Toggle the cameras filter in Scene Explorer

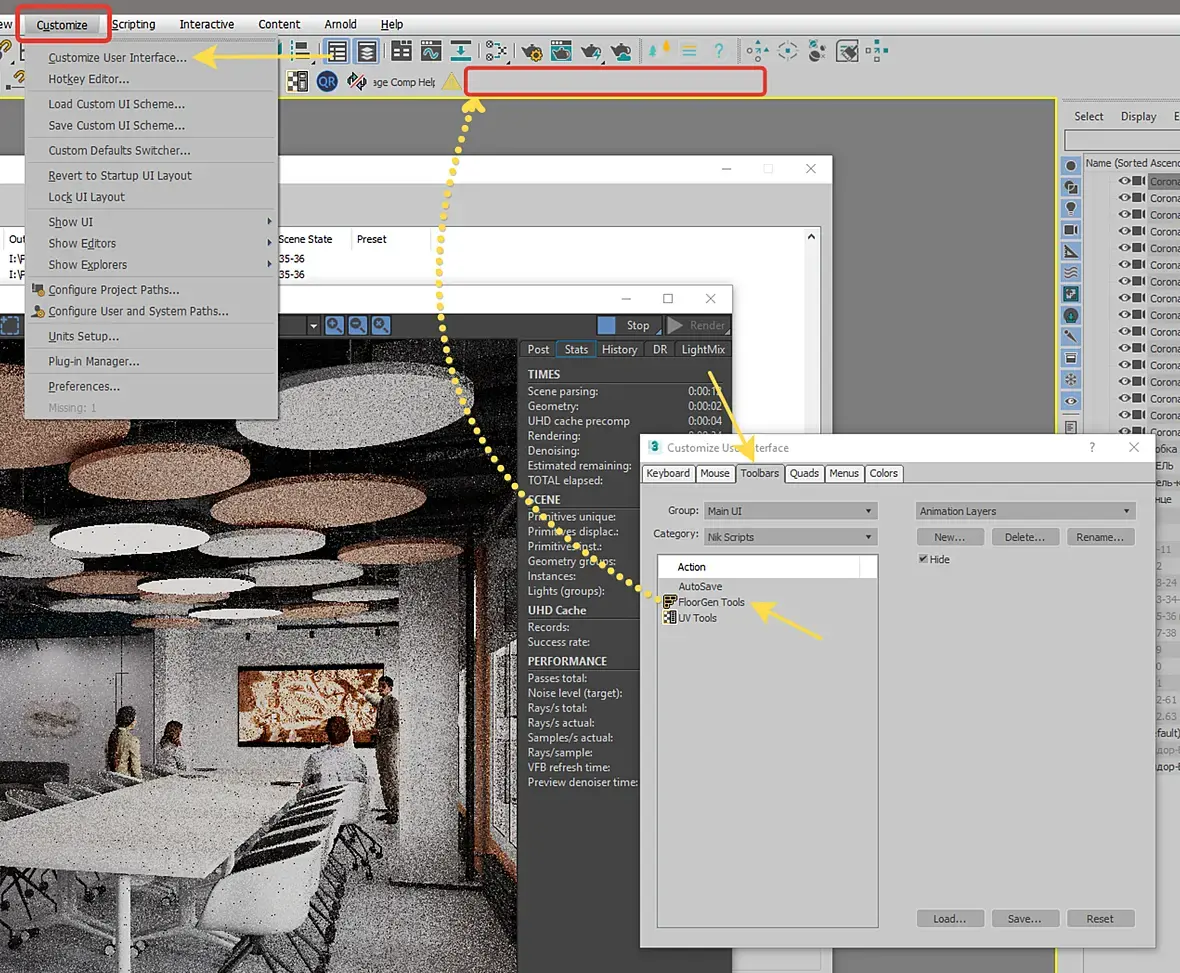coord(1071,230)
